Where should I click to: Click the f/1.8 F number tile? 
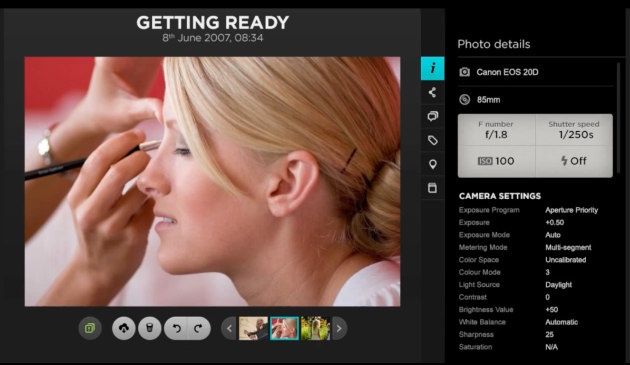point(496,130)
